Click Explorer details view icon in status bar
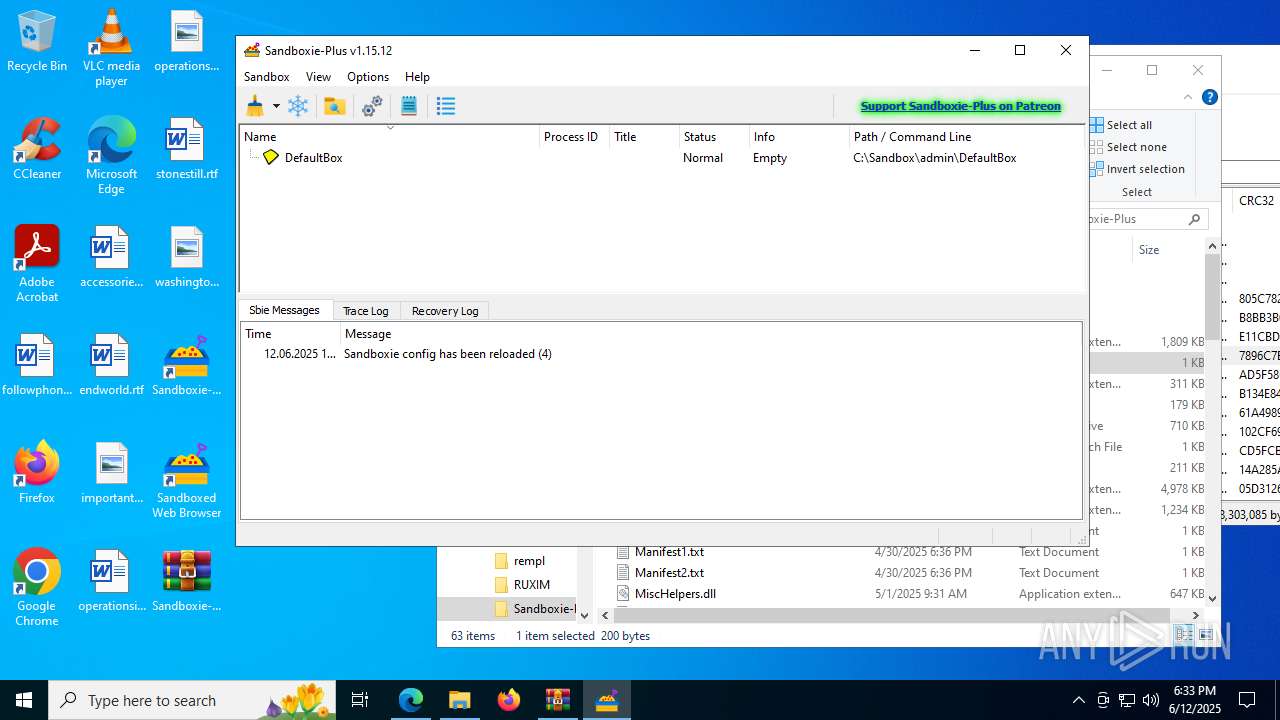This screenshot has height=720, width=1280. 1184,635
